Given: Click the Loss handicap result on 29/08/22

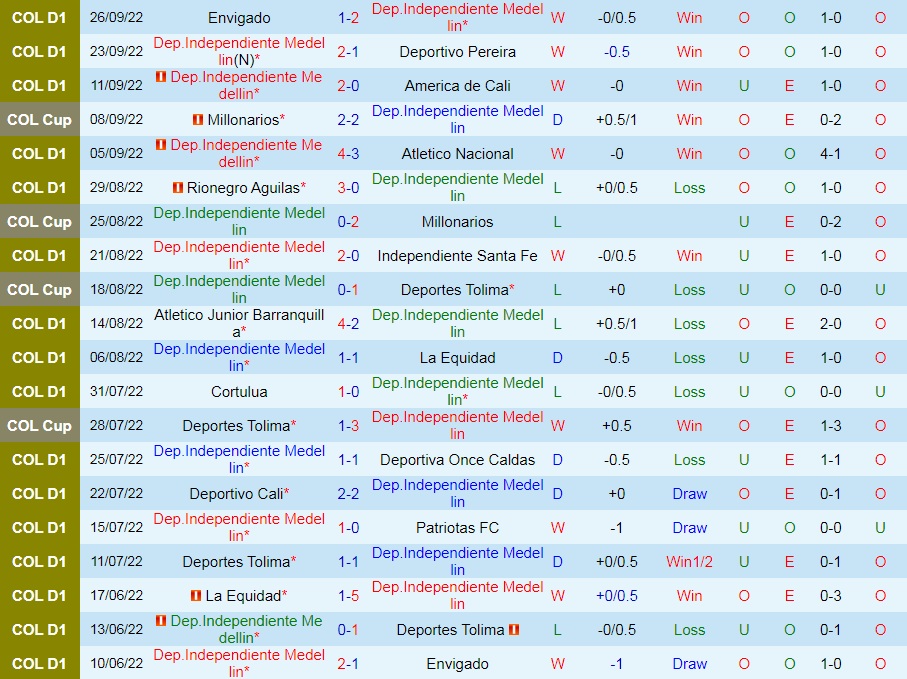Looking at the screenshot, I should coord(690,188).
